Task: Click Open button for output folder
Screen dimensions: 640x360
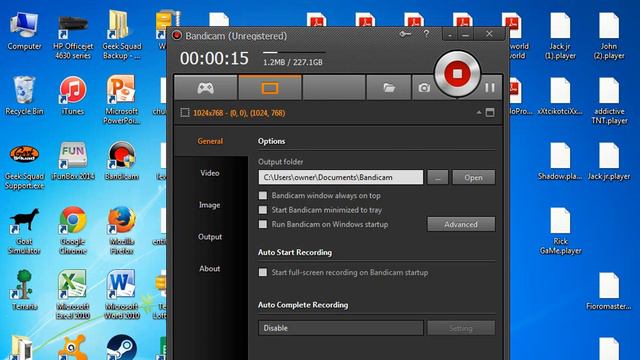Action: [473, 178]
